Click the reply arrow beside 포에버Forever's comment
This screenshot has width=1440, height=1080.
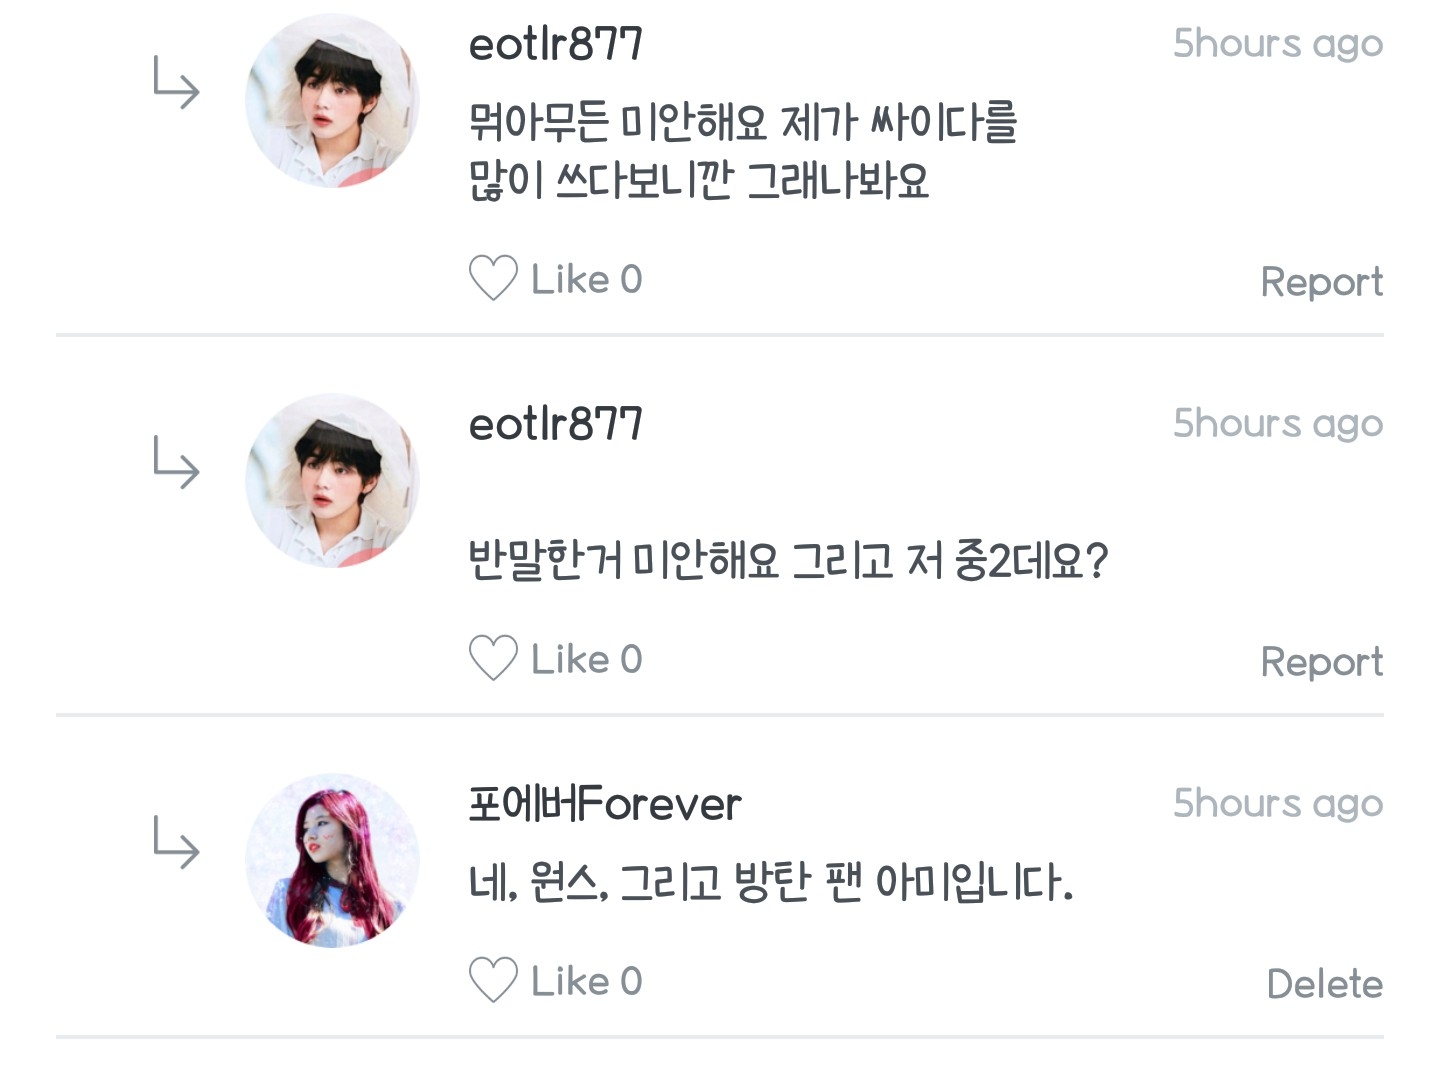(176, 843)
